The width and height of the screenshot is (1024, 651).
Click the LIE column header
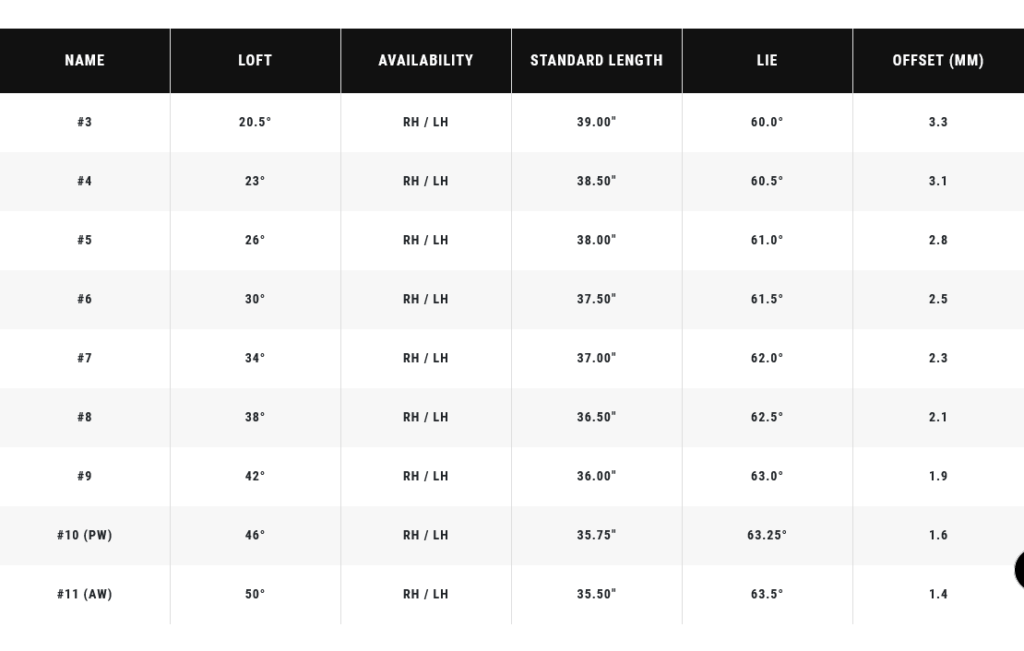click(767, 61)
